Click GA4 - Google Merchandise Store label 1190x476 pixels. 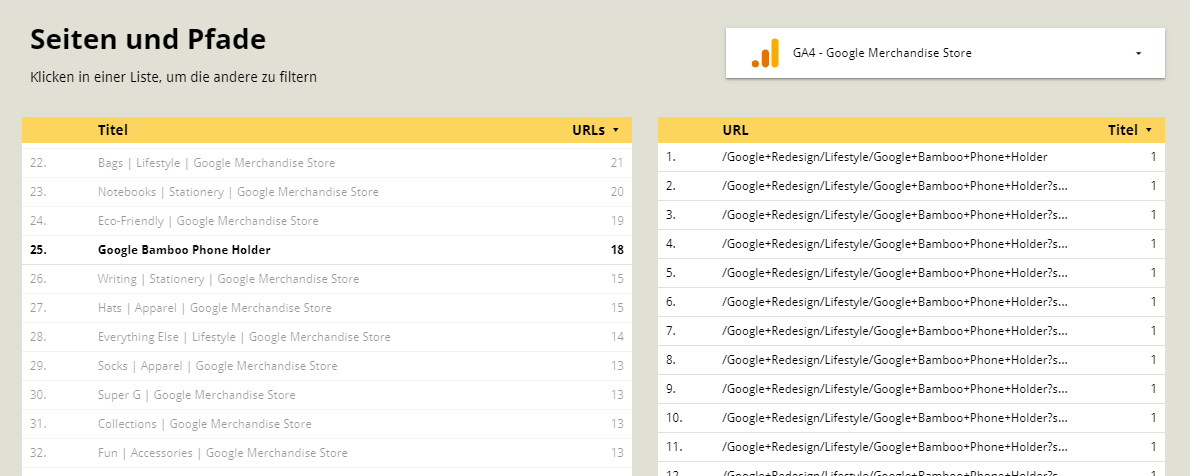[x=882, y=53]
